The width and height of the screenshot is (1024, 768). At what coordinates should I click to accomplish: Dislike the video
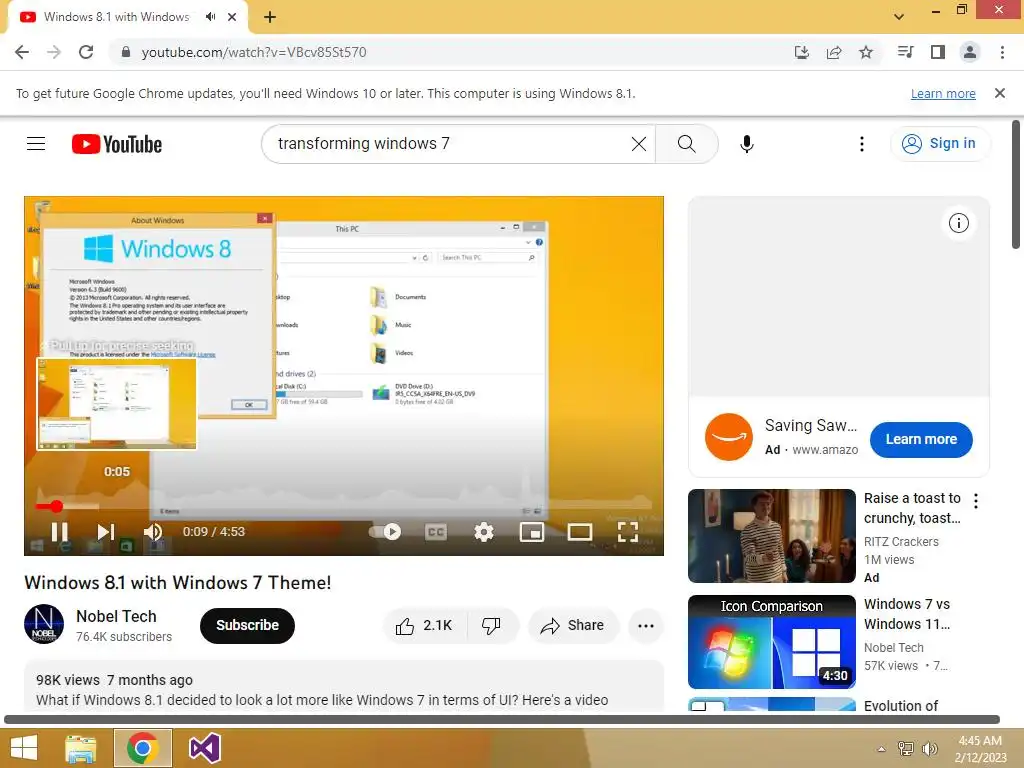tap(491, 626)
